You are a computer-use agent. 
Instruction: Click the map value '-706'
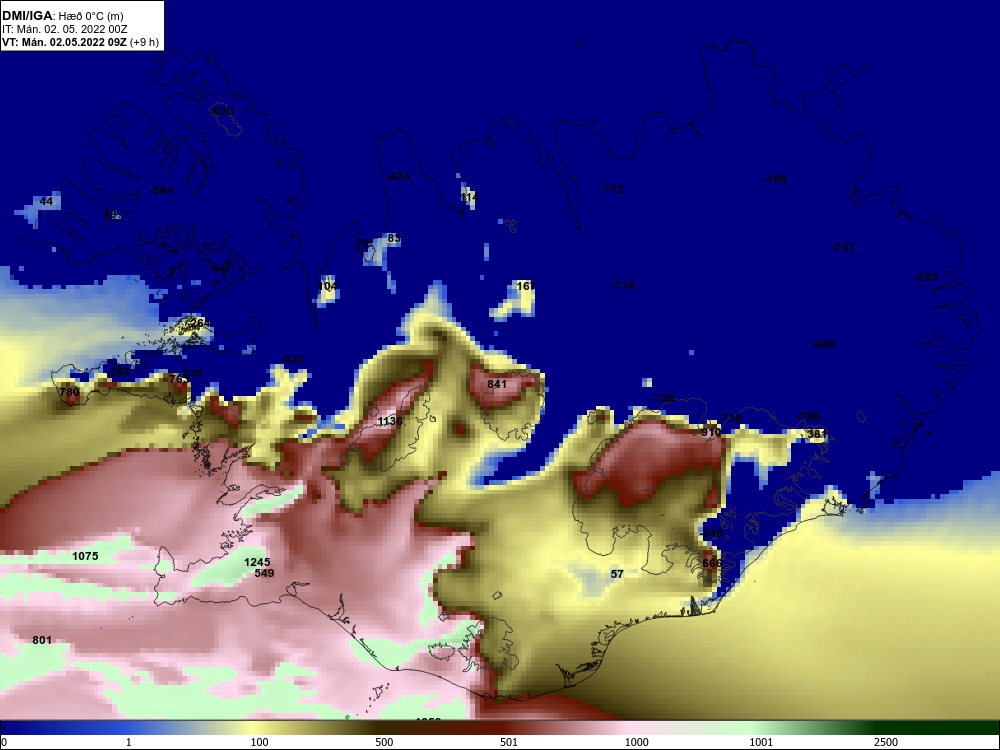click(x=808, y=416)
